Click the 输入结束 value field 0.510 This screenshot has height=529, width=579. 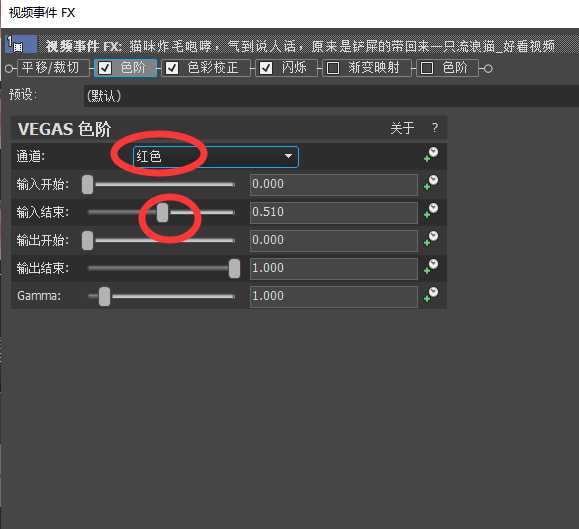tap(334, 212)
